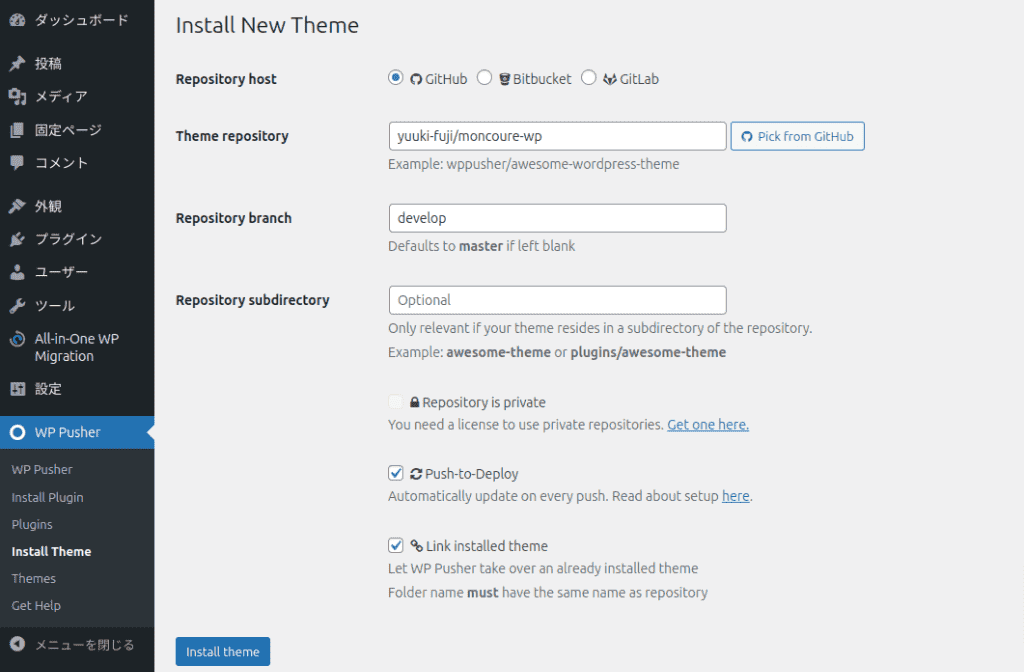
Task: Click the tools wrench icon
Action: [x=17, y=306]
